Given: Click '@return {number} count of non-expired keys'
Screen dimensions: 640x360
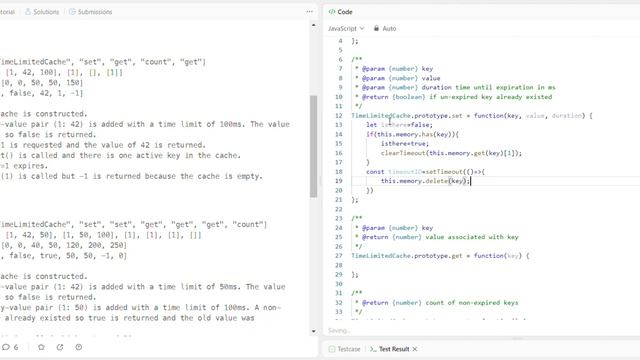Looking at the screenshot, I should (x=436, y=302).
